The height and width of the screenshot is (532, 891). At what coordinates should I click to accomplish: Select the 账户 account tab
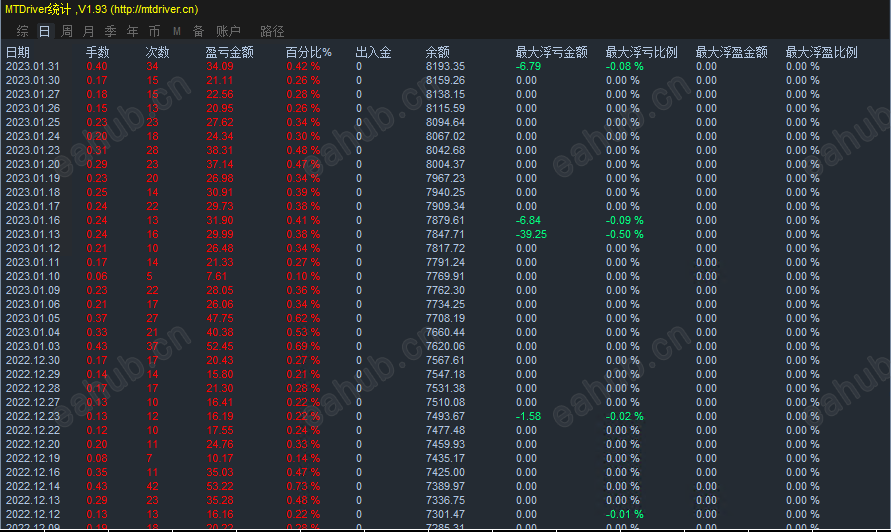pyautogui.click(x=228, y=31)
